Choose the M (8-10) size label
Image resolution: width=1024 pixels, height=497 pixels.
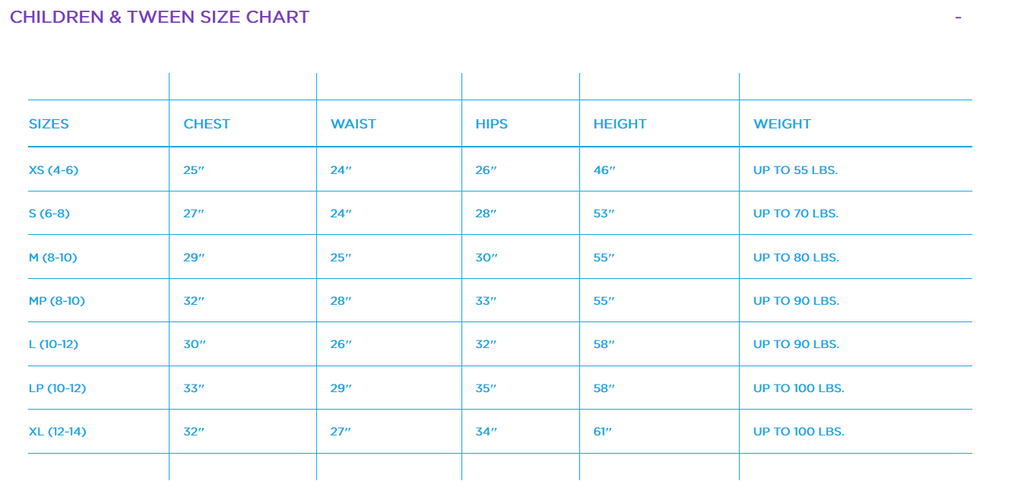[x=53, y=258]
